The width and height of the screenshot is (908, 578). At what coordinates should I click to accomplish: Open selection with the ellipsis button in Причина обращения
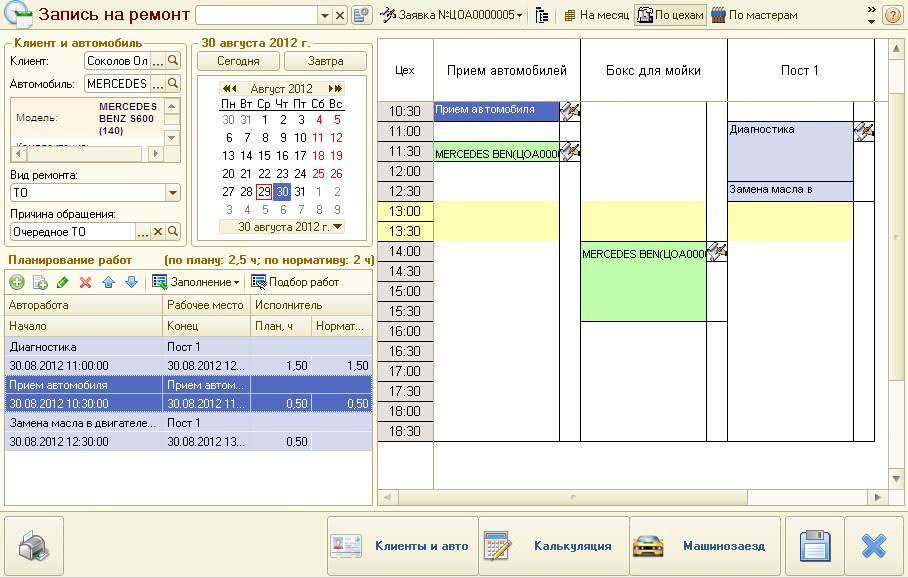click(142, 232)
